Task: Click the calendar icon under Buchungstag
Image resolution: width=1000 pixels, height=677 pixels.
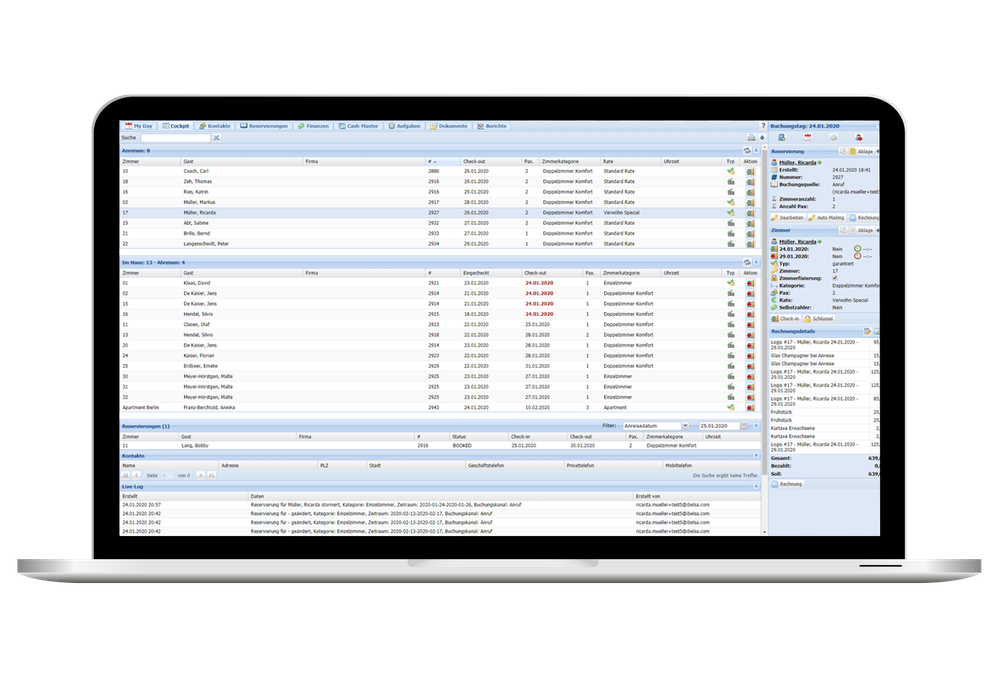Action: pos(807,138)
